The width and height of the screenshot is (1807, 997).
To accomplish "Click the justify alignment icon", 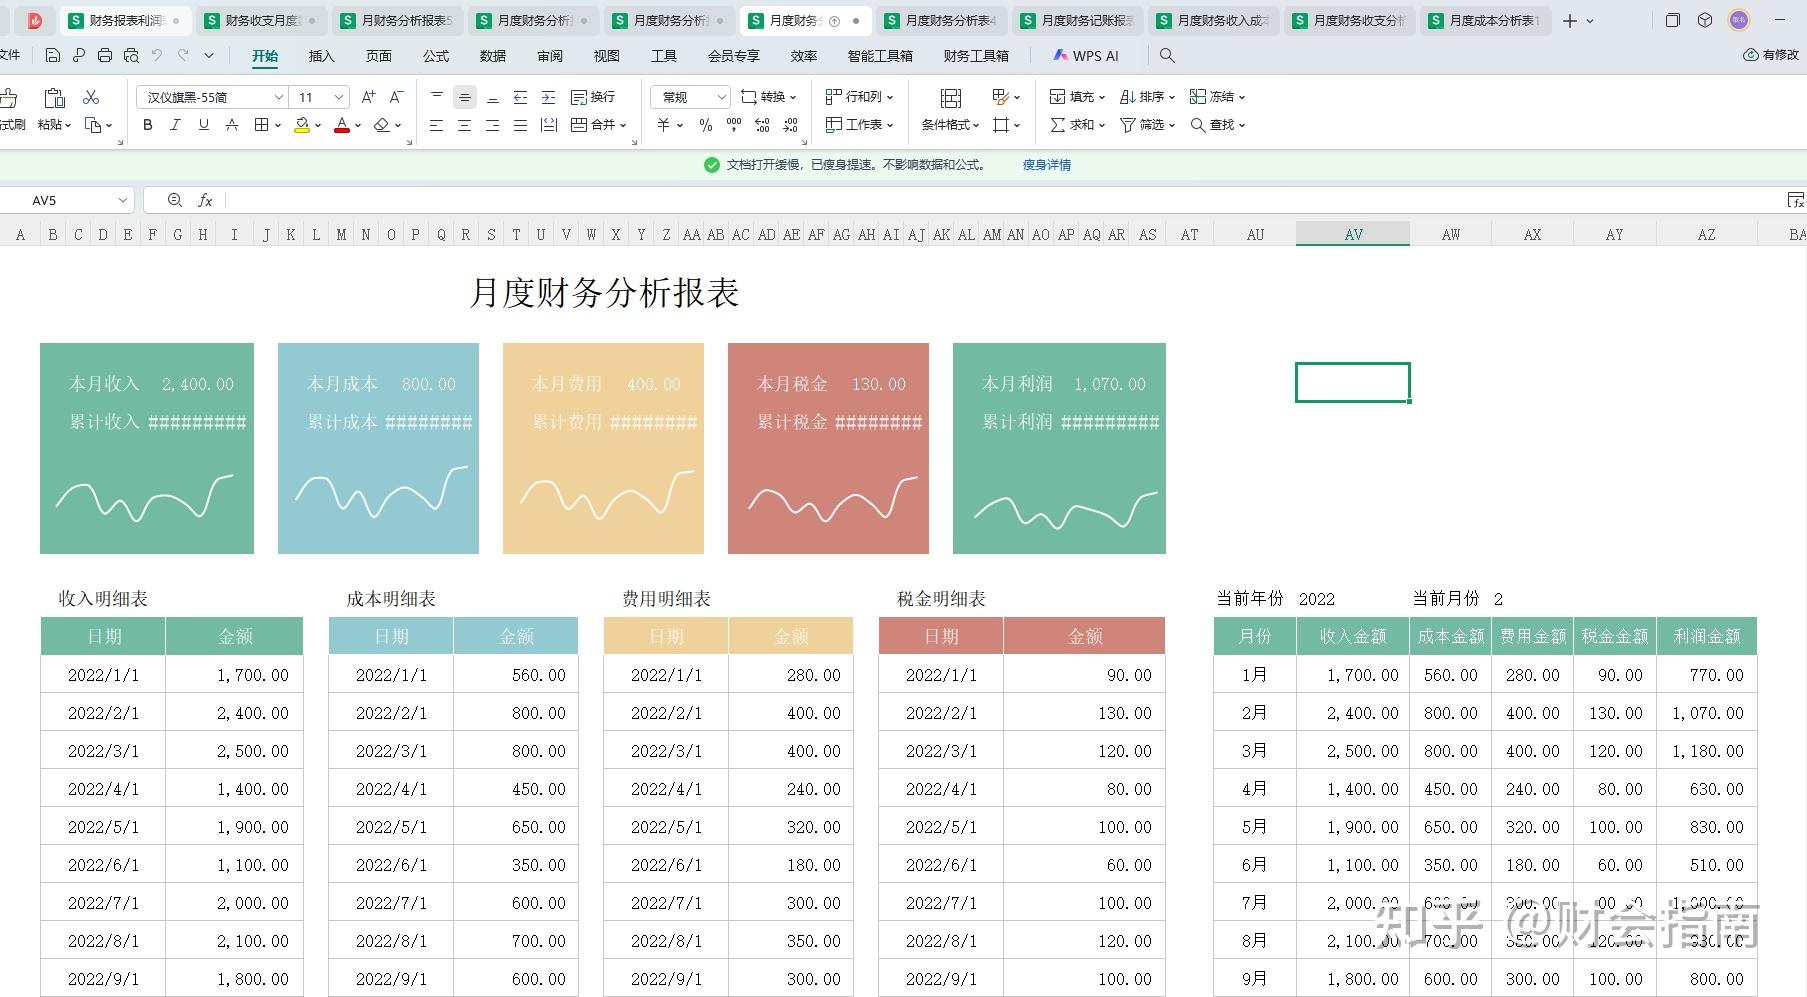I will pos(521,125).
